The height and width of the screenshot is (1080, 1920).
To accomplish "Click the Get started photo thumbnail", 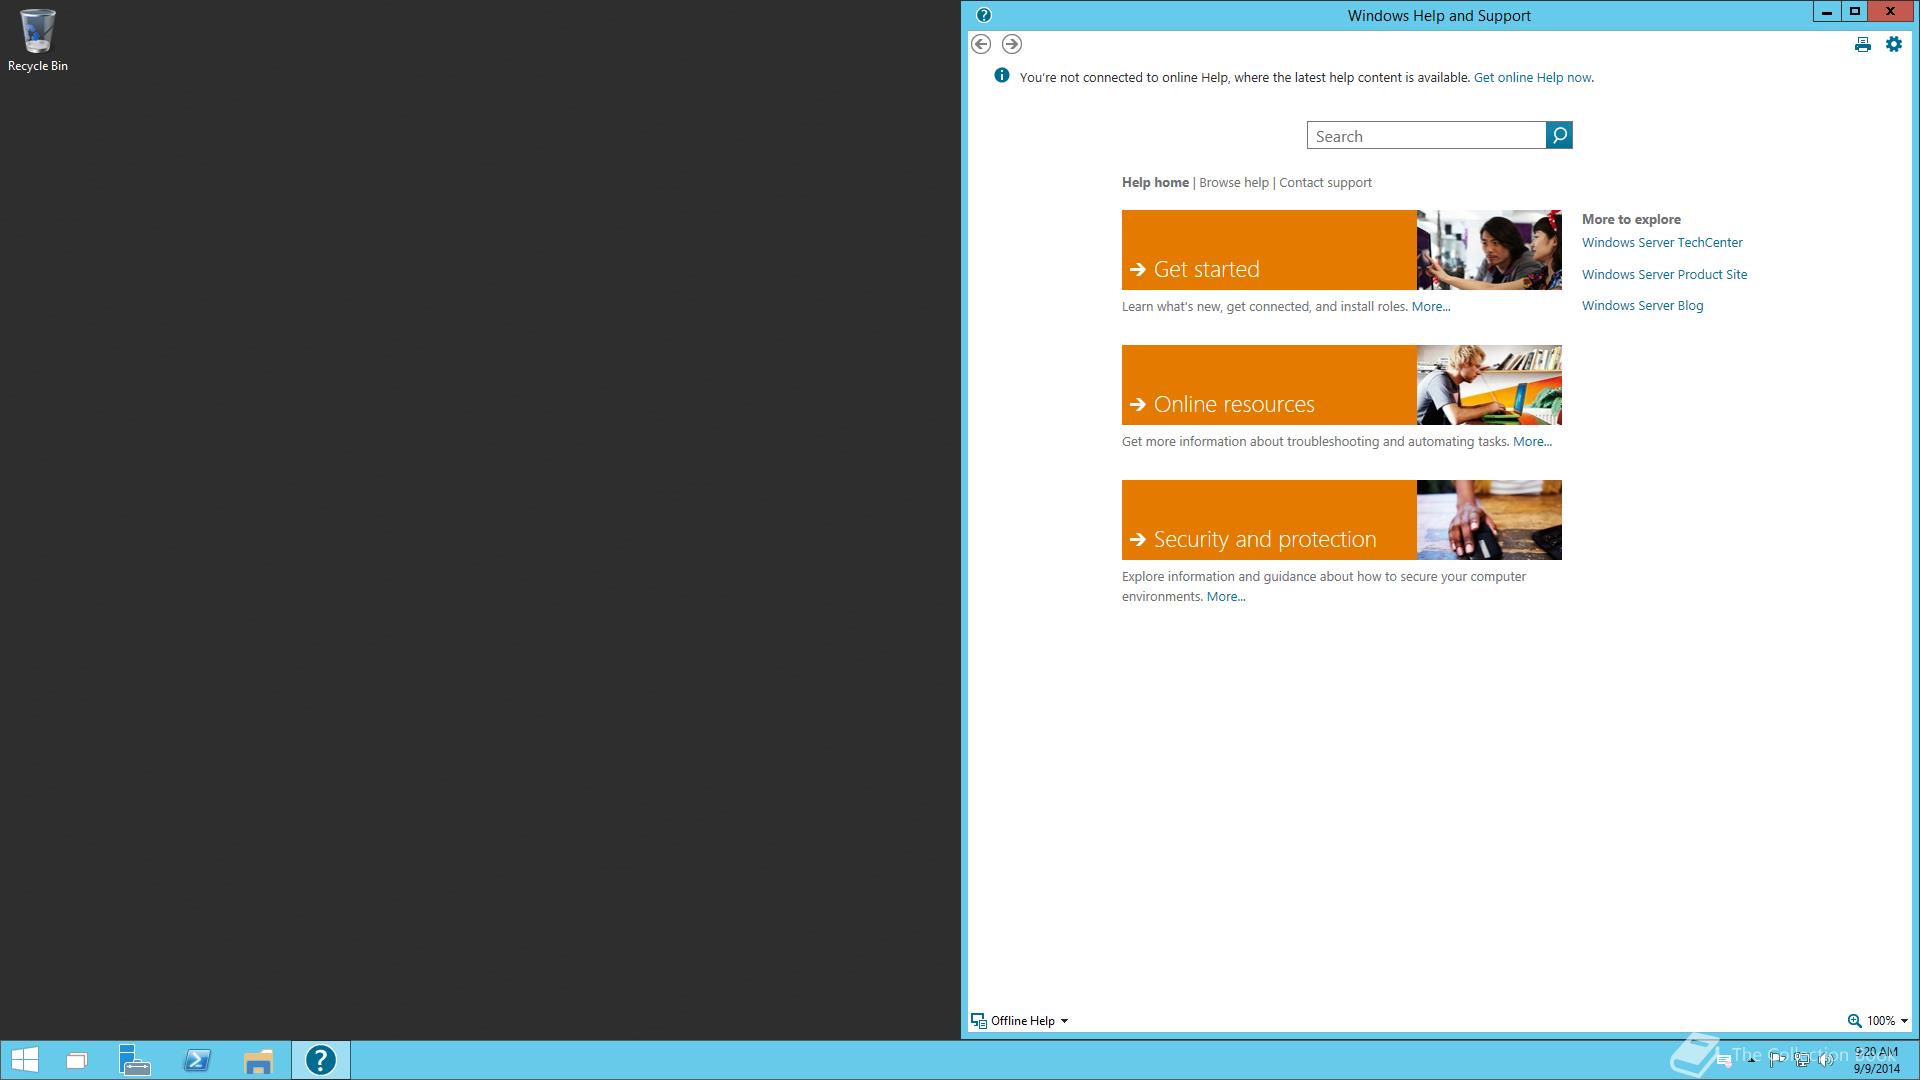I will (1489, 250).
